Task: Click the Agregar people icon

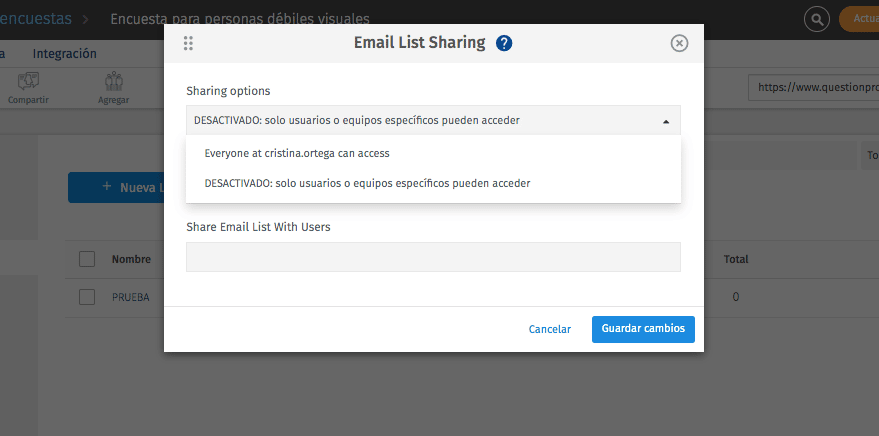Action: pos(114,82)
